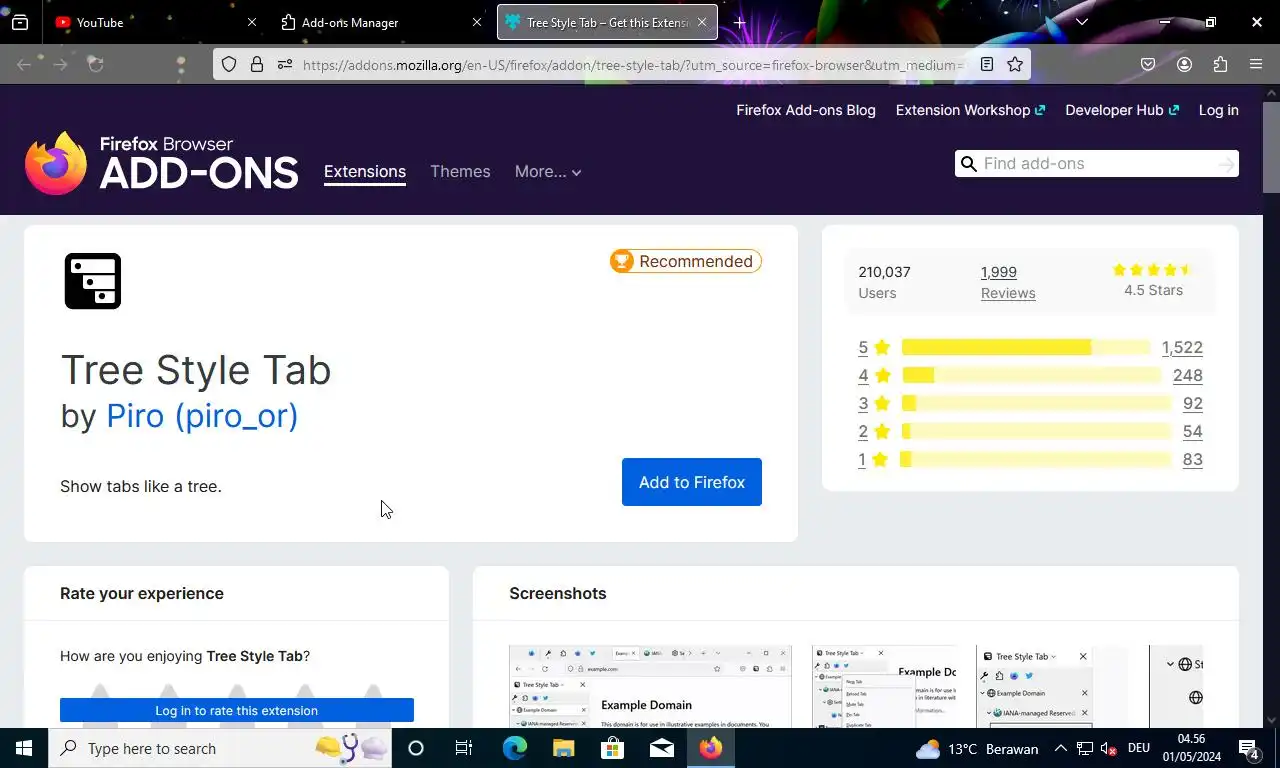
Task: Toggle reader view icon
Action: tap(987, 64)
